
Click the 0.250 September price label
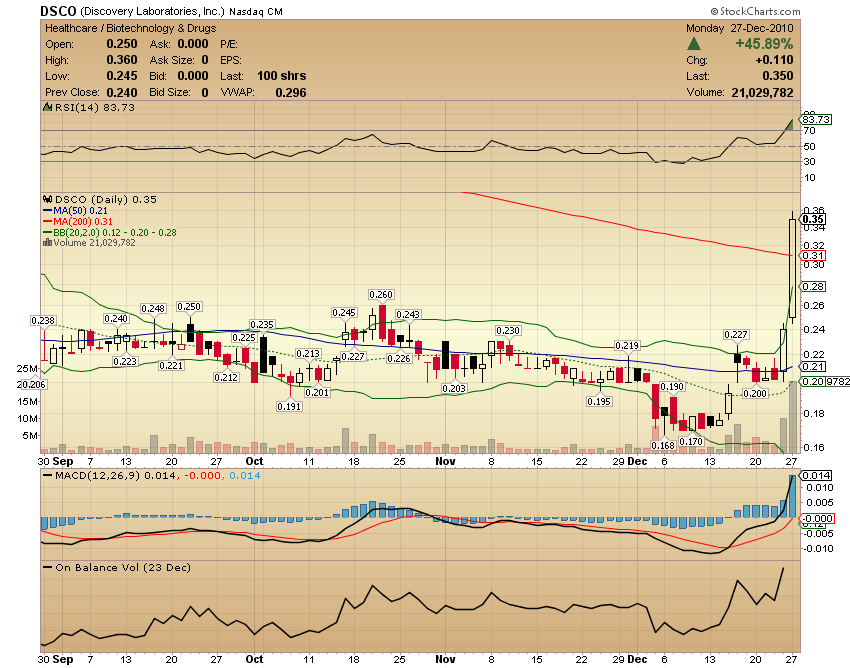[x=189, y=306]
